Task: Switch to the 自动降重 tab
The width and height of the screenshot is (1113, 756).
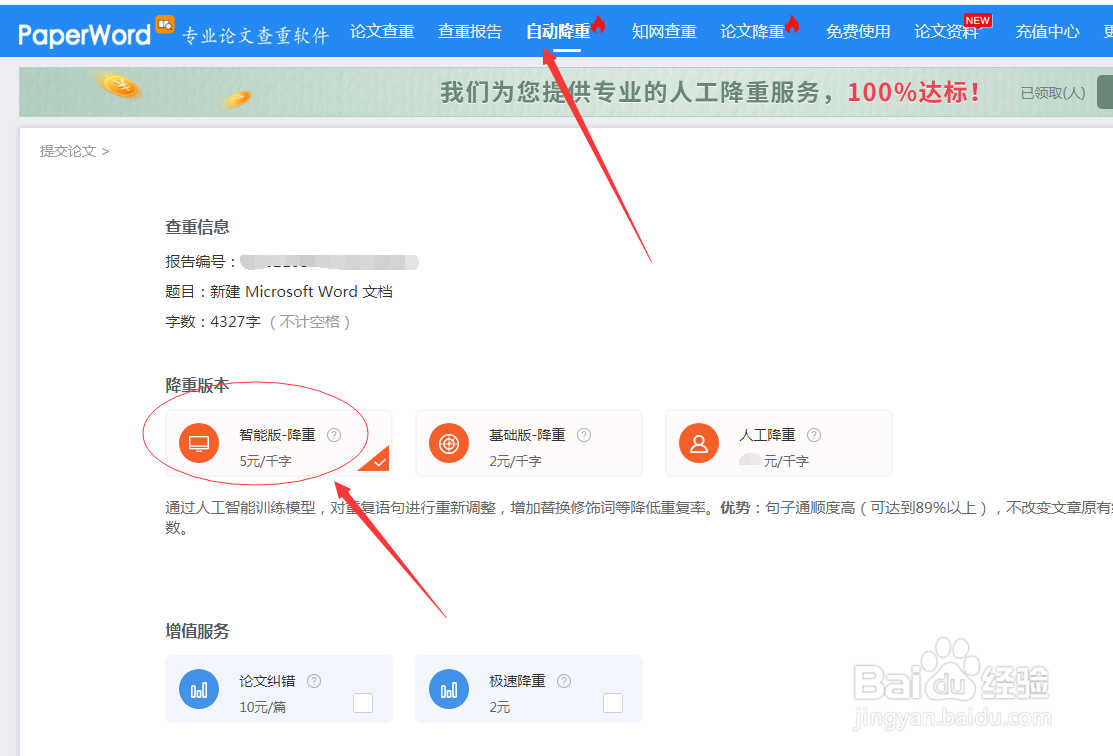Action: 558,31
